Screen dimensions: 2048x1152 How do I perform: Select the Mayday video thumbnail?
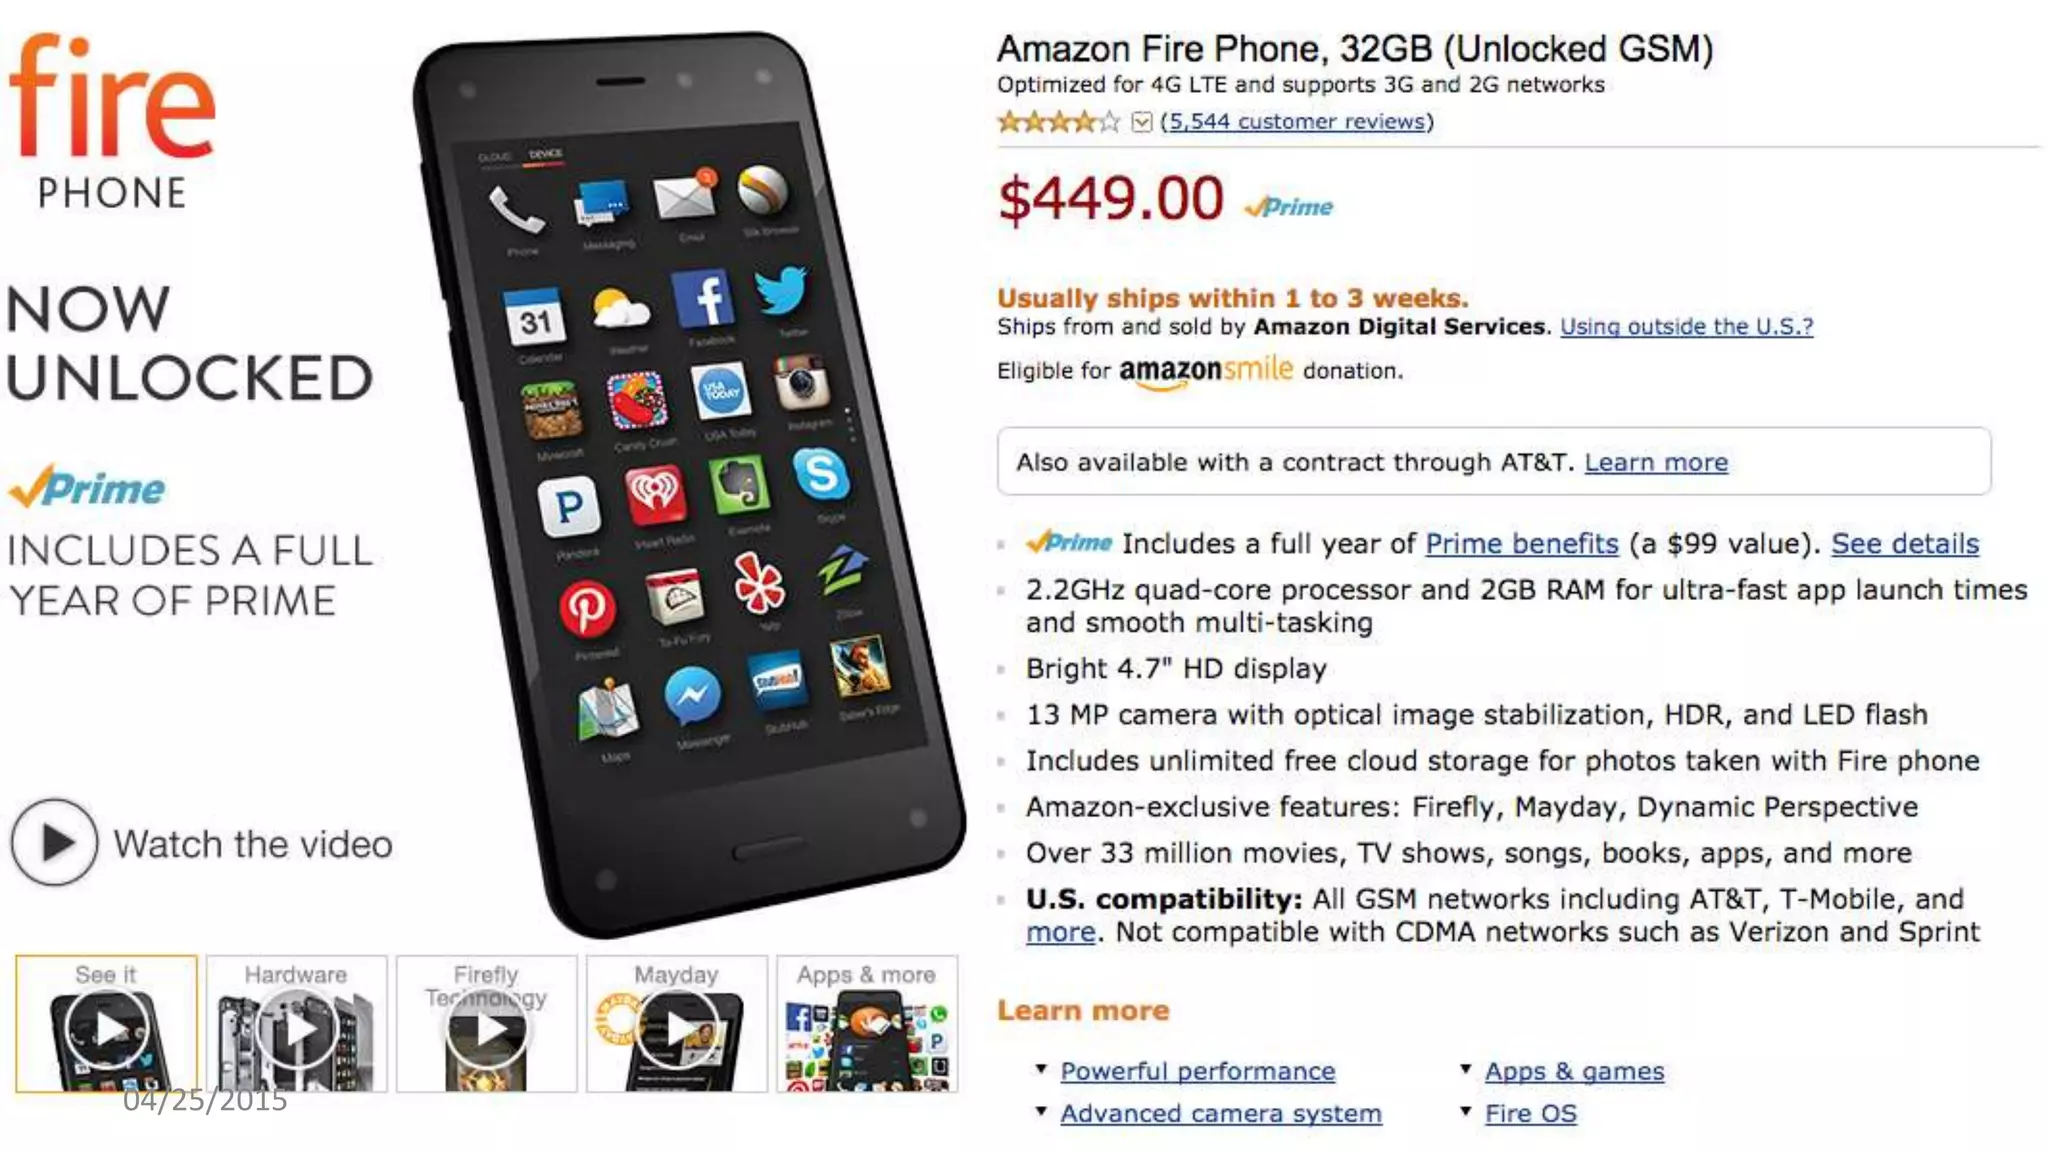click(677, 1024)
